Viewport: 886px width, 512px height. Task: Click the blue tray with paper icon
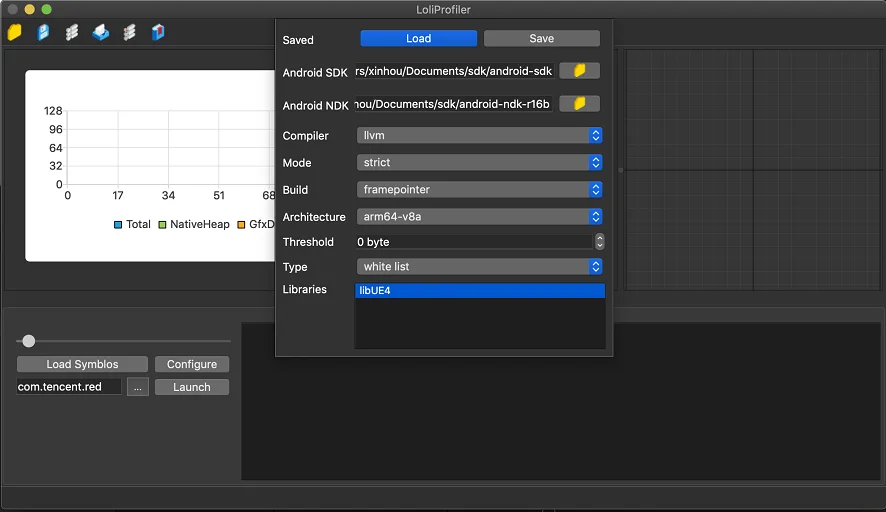coord(101,32)
